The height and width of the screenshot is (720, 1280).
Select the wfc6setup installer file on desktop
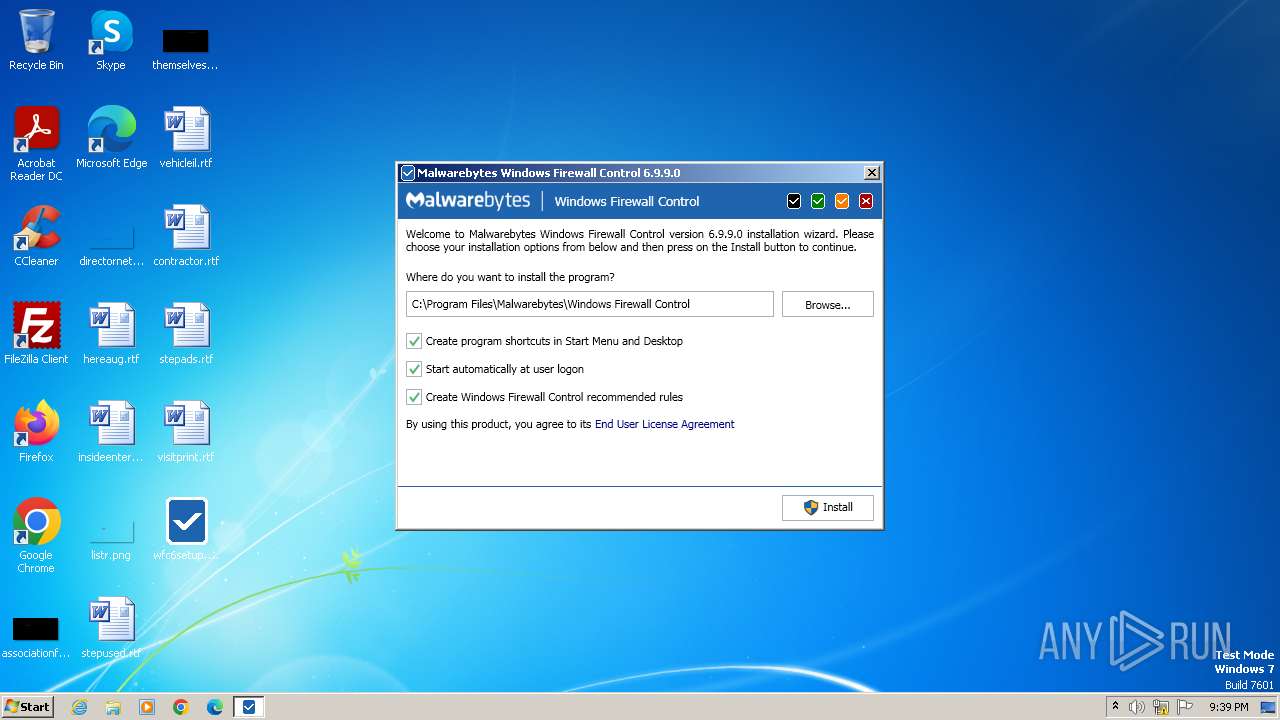coord(186,530)
